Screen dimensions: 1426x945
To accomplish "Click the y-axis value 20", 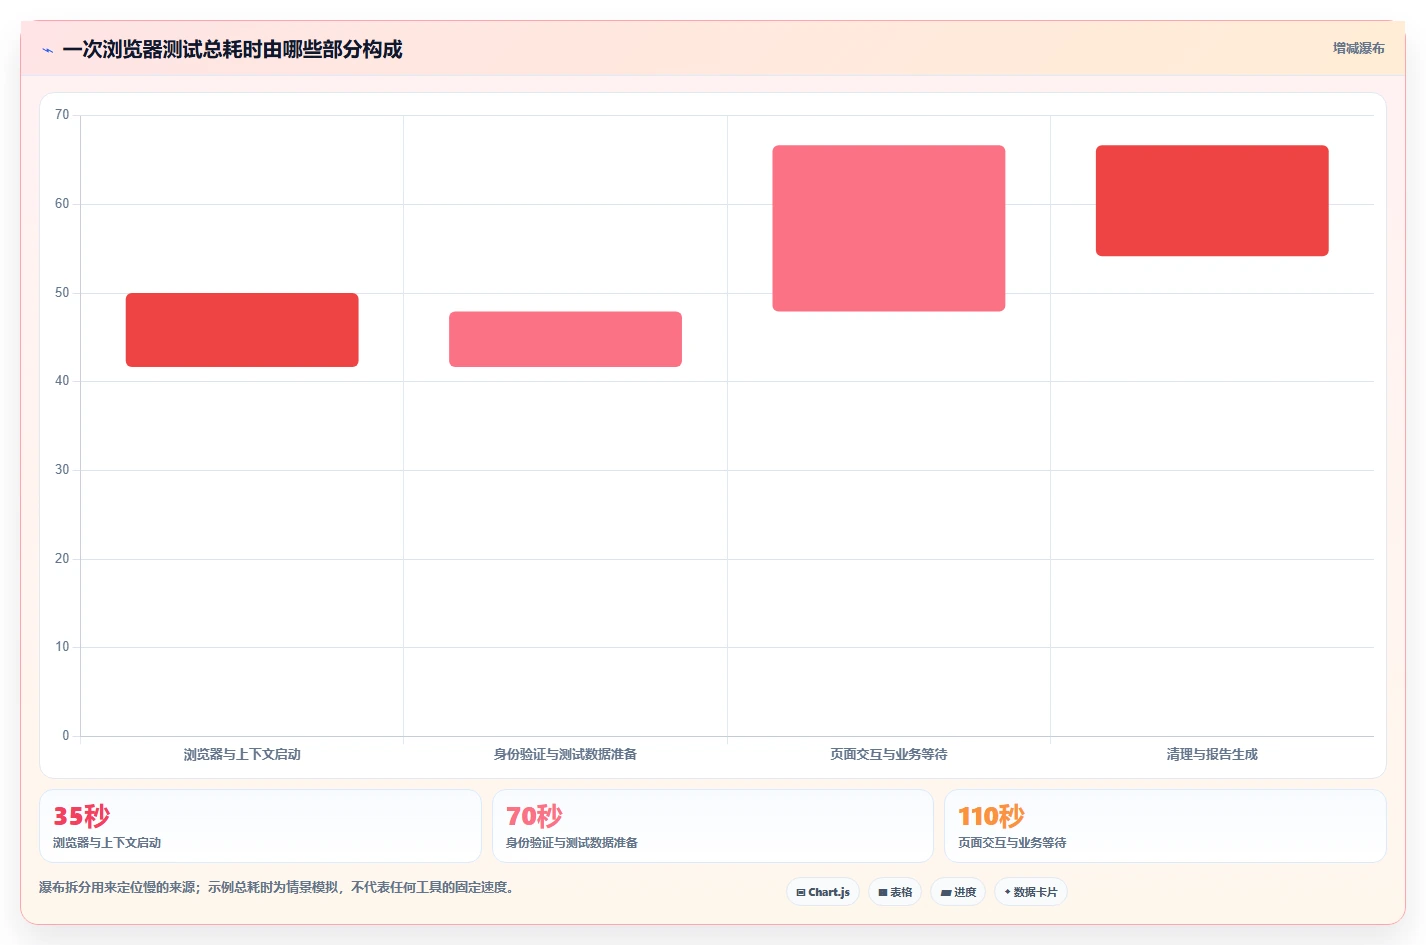I will point(62,559).
